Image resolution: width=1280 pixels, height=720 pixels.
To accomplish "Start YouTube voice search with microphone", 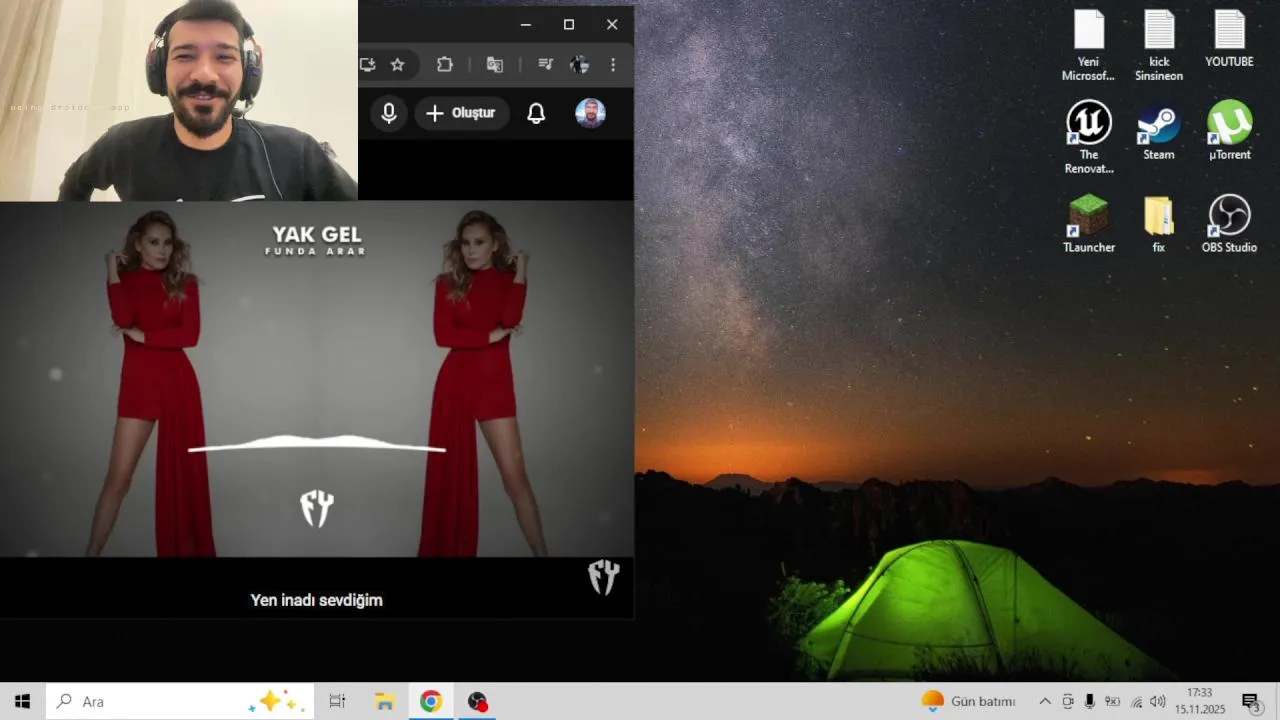I will [389, 113].
